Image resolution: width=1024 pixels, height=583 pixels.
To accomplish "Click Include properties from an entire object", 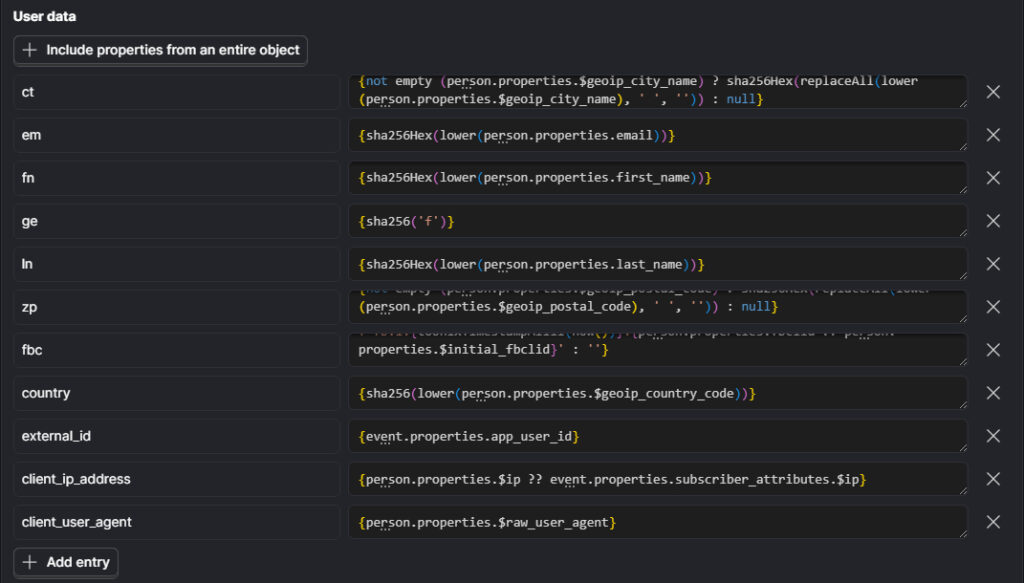I will (160, 50).
